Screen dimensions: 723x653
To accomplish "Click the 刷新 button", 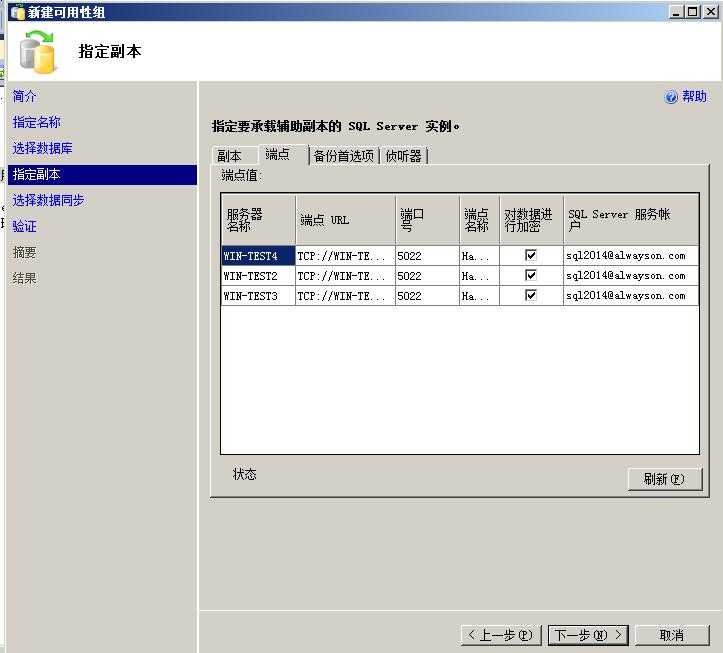I will pyautogui.click(x=665, y=479).
